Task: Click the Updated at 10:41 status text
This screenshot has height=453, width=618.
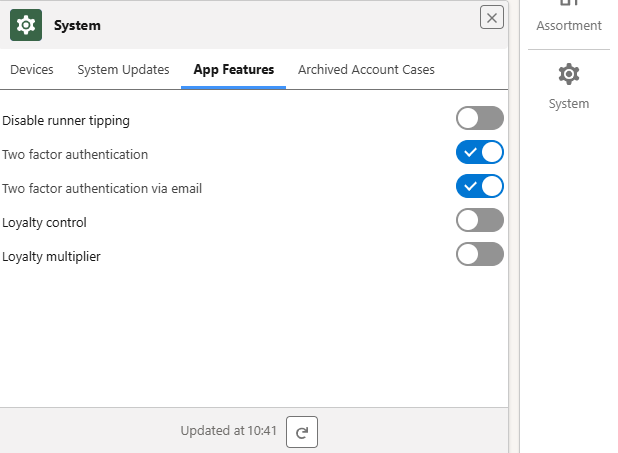Action: point(227,431)
